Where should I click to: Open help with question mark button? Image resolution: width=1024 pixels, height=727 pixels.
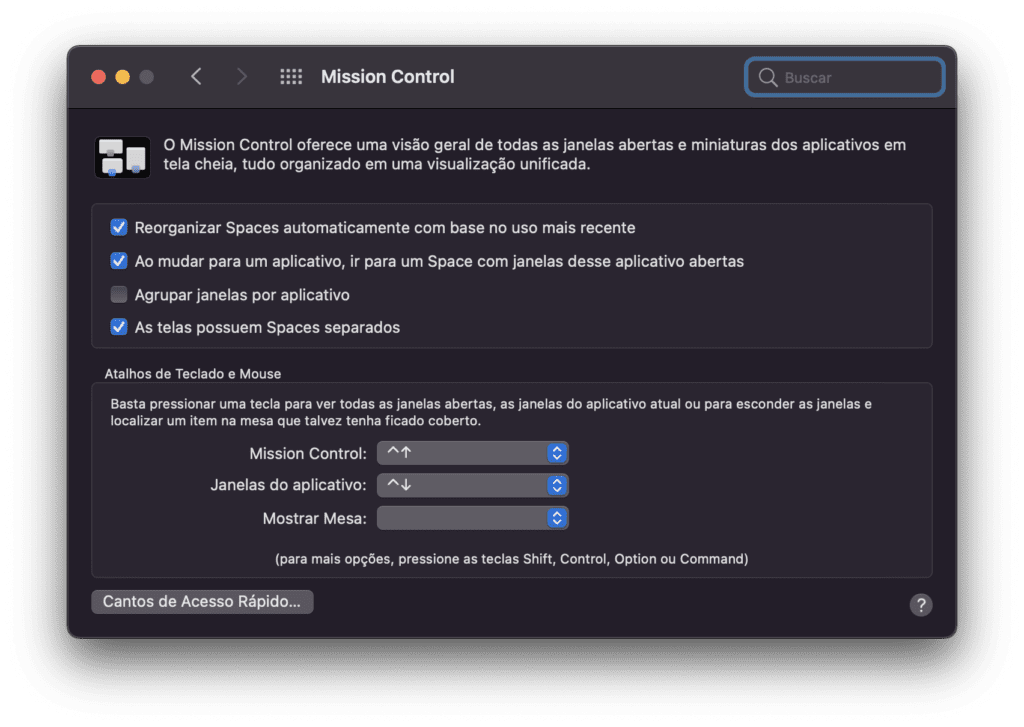pyautogui.click(x=921, y=604)
